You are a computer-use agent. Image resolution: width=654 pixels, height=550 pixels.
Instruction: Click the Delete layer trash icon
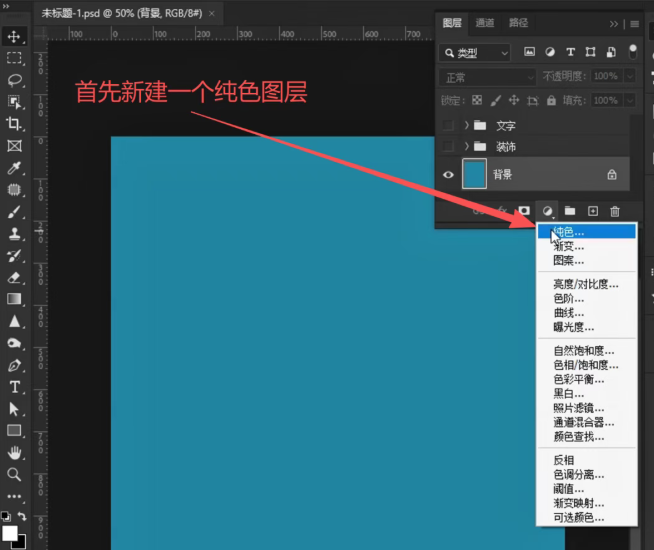615,211
